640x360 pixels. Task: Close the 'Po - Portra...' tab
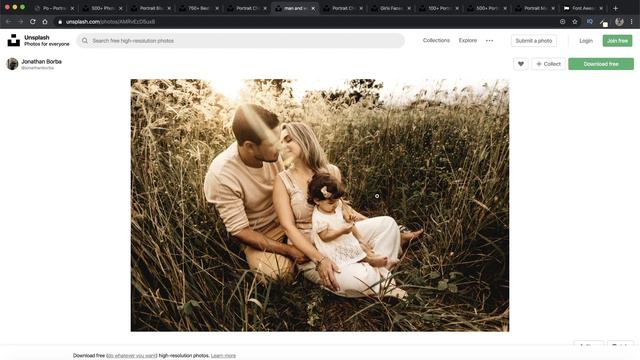click(x=72, y=8)
